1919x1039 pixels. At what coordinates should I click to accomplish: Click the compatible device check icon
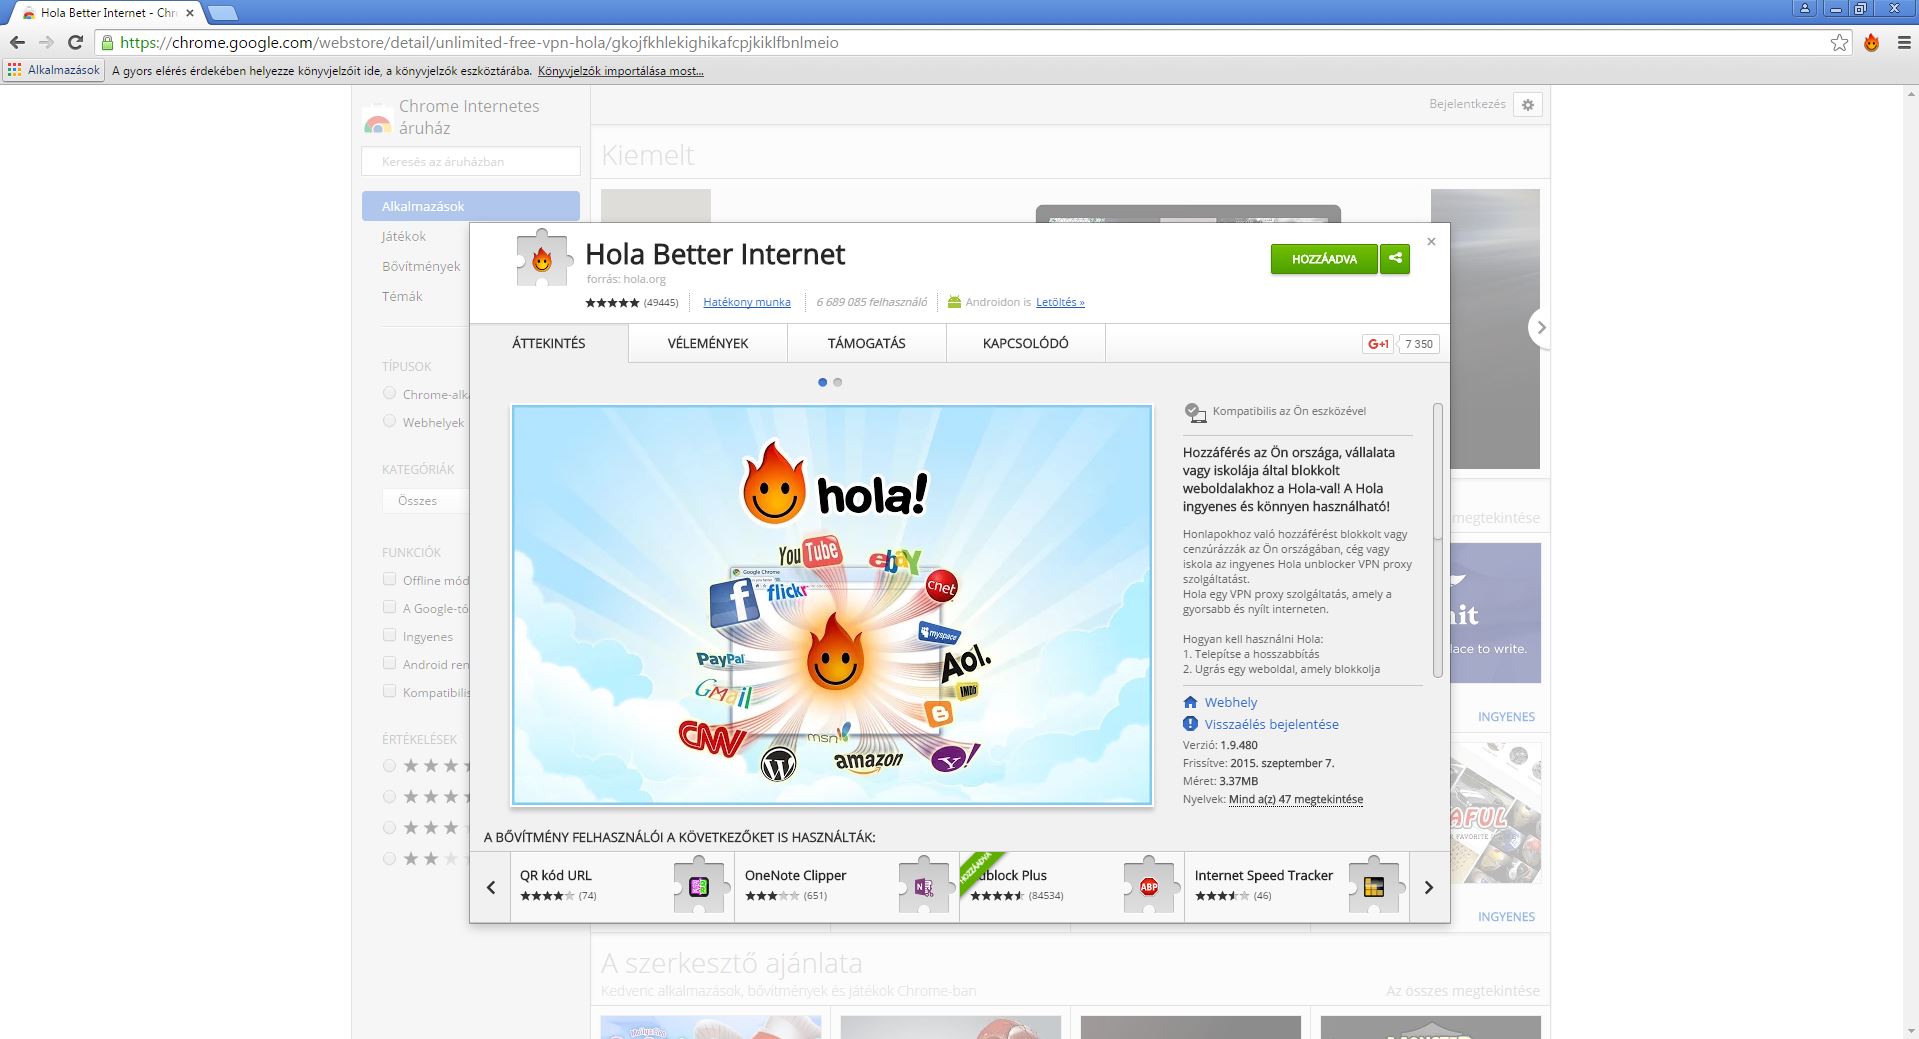[1195, 412]
